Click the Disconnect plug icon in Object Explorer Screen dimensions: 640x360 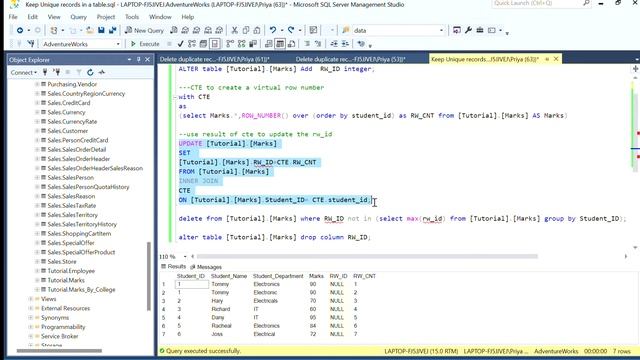coord(57,72)
